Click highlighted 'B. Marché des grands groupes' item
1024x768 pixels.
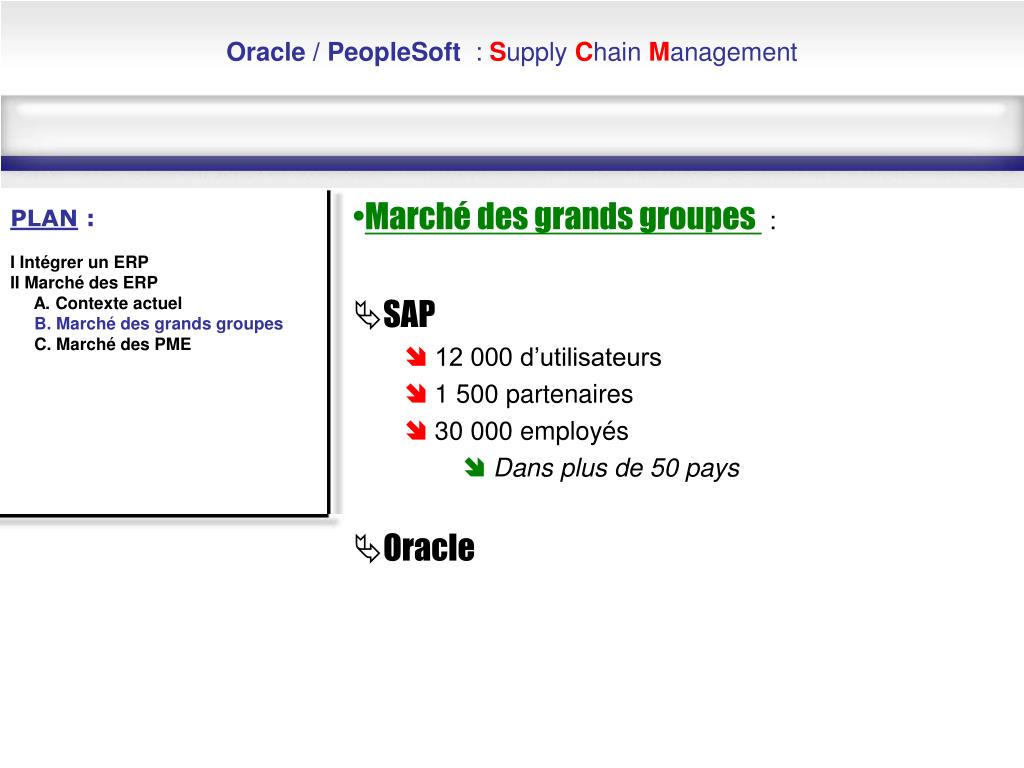159,323
